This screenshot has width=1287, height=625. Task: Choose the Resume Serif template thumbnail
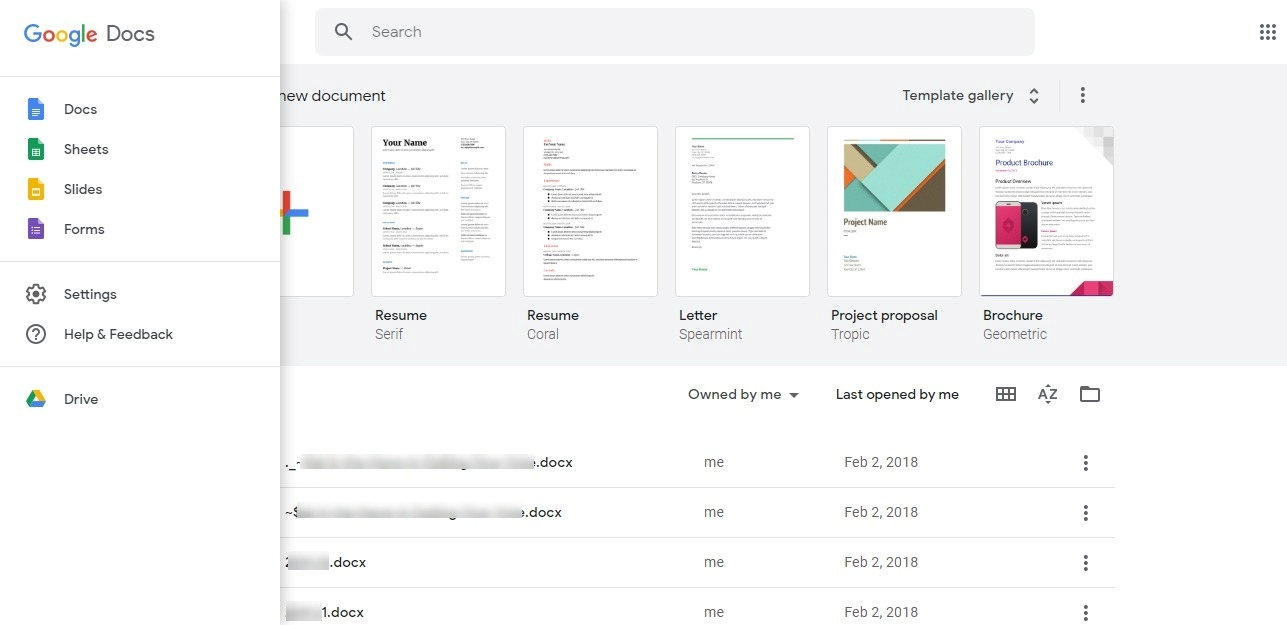coord(438,211)
